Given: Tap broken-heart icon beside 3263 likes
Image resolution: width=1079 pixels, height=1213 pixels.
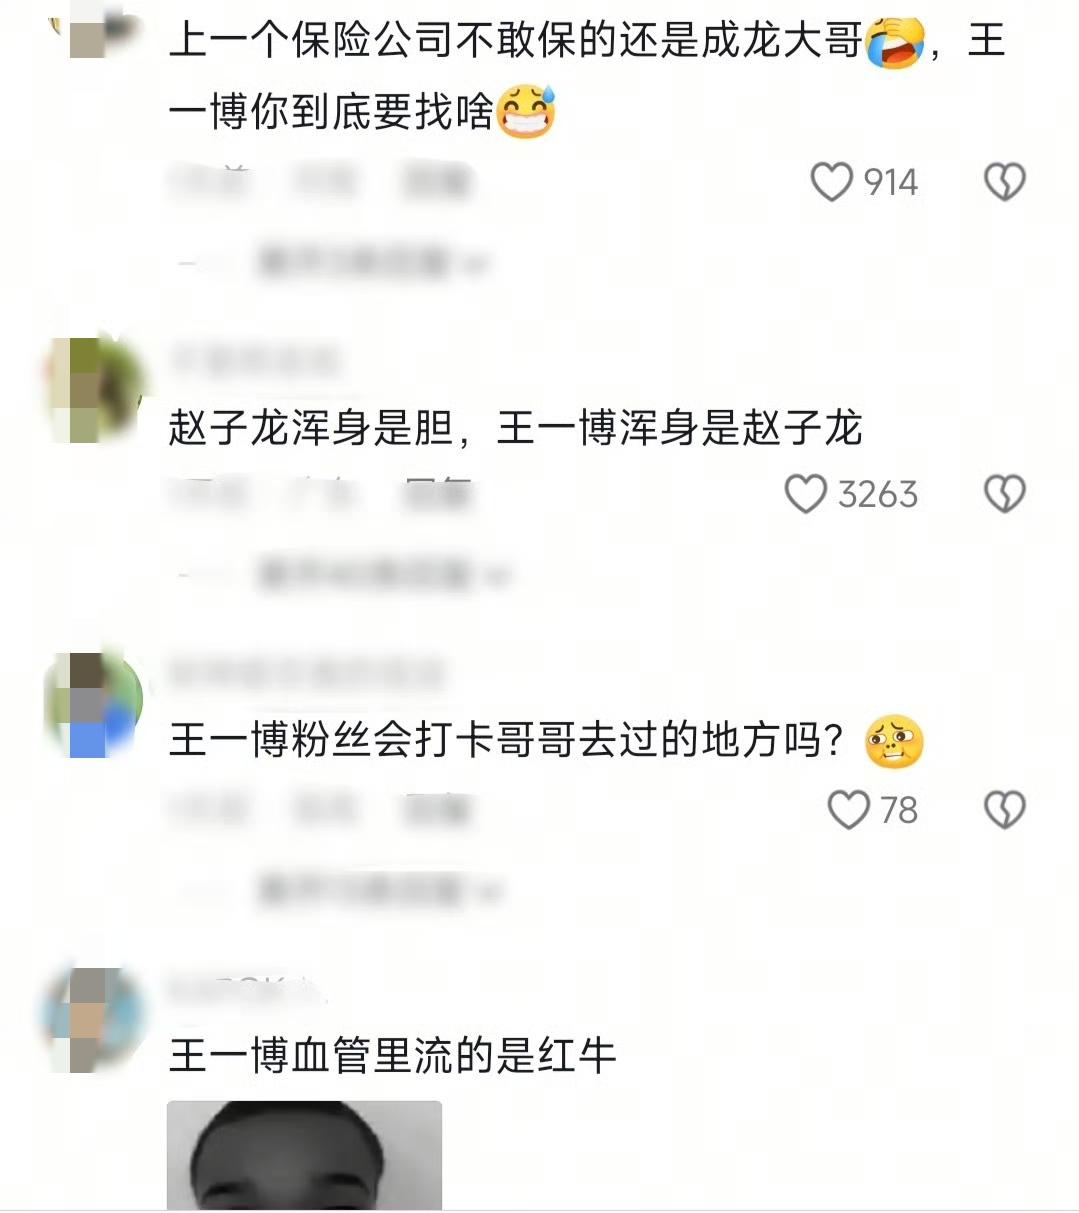Looking at the screenshot, I should [1005, 494].
